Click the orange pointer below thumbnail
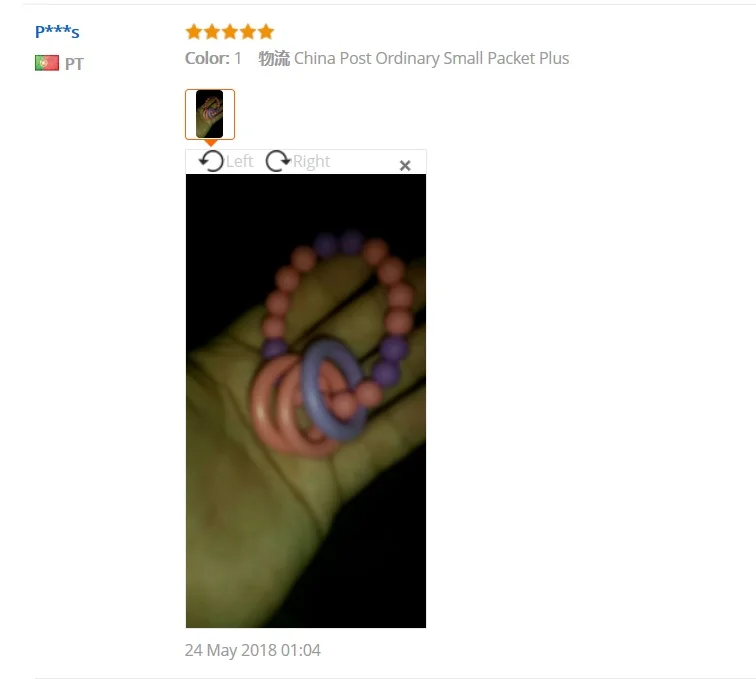This screenshot has height=679, width=756. pyautogui.click(x=211, y=143)
